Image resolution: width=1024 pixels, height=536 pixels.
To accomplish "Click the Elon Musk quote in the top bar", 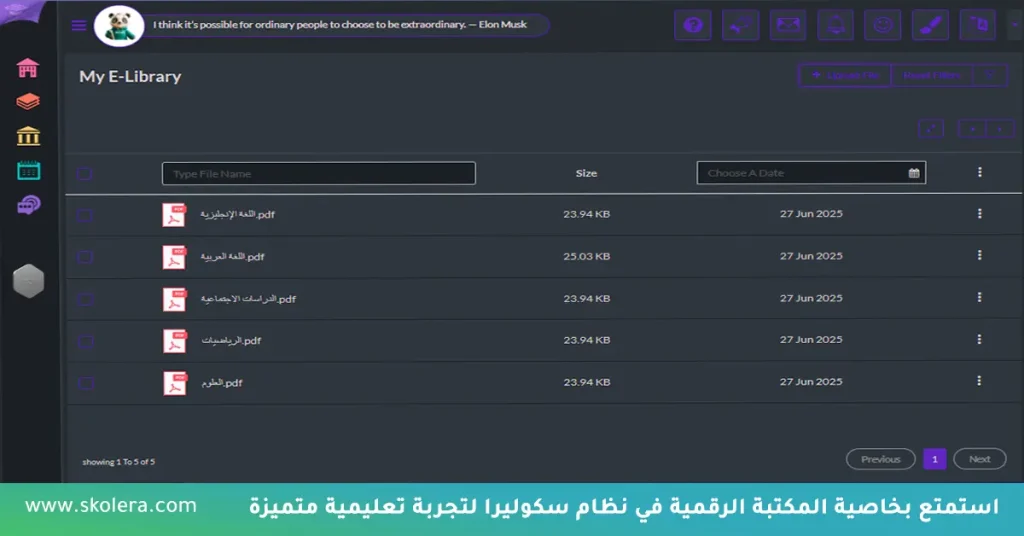I will 340,25.
